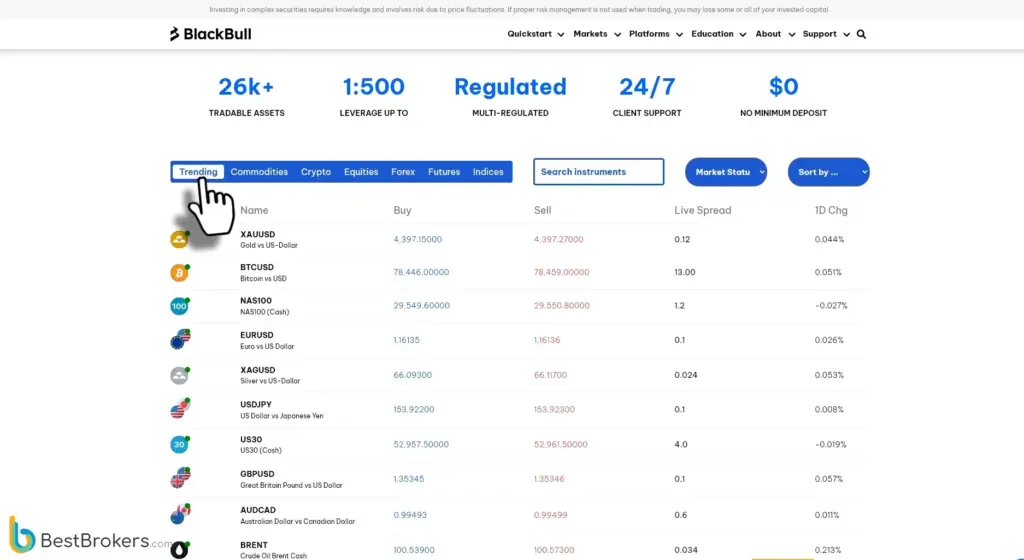Click BTCUSD live spread 13.00

(684, 272)
